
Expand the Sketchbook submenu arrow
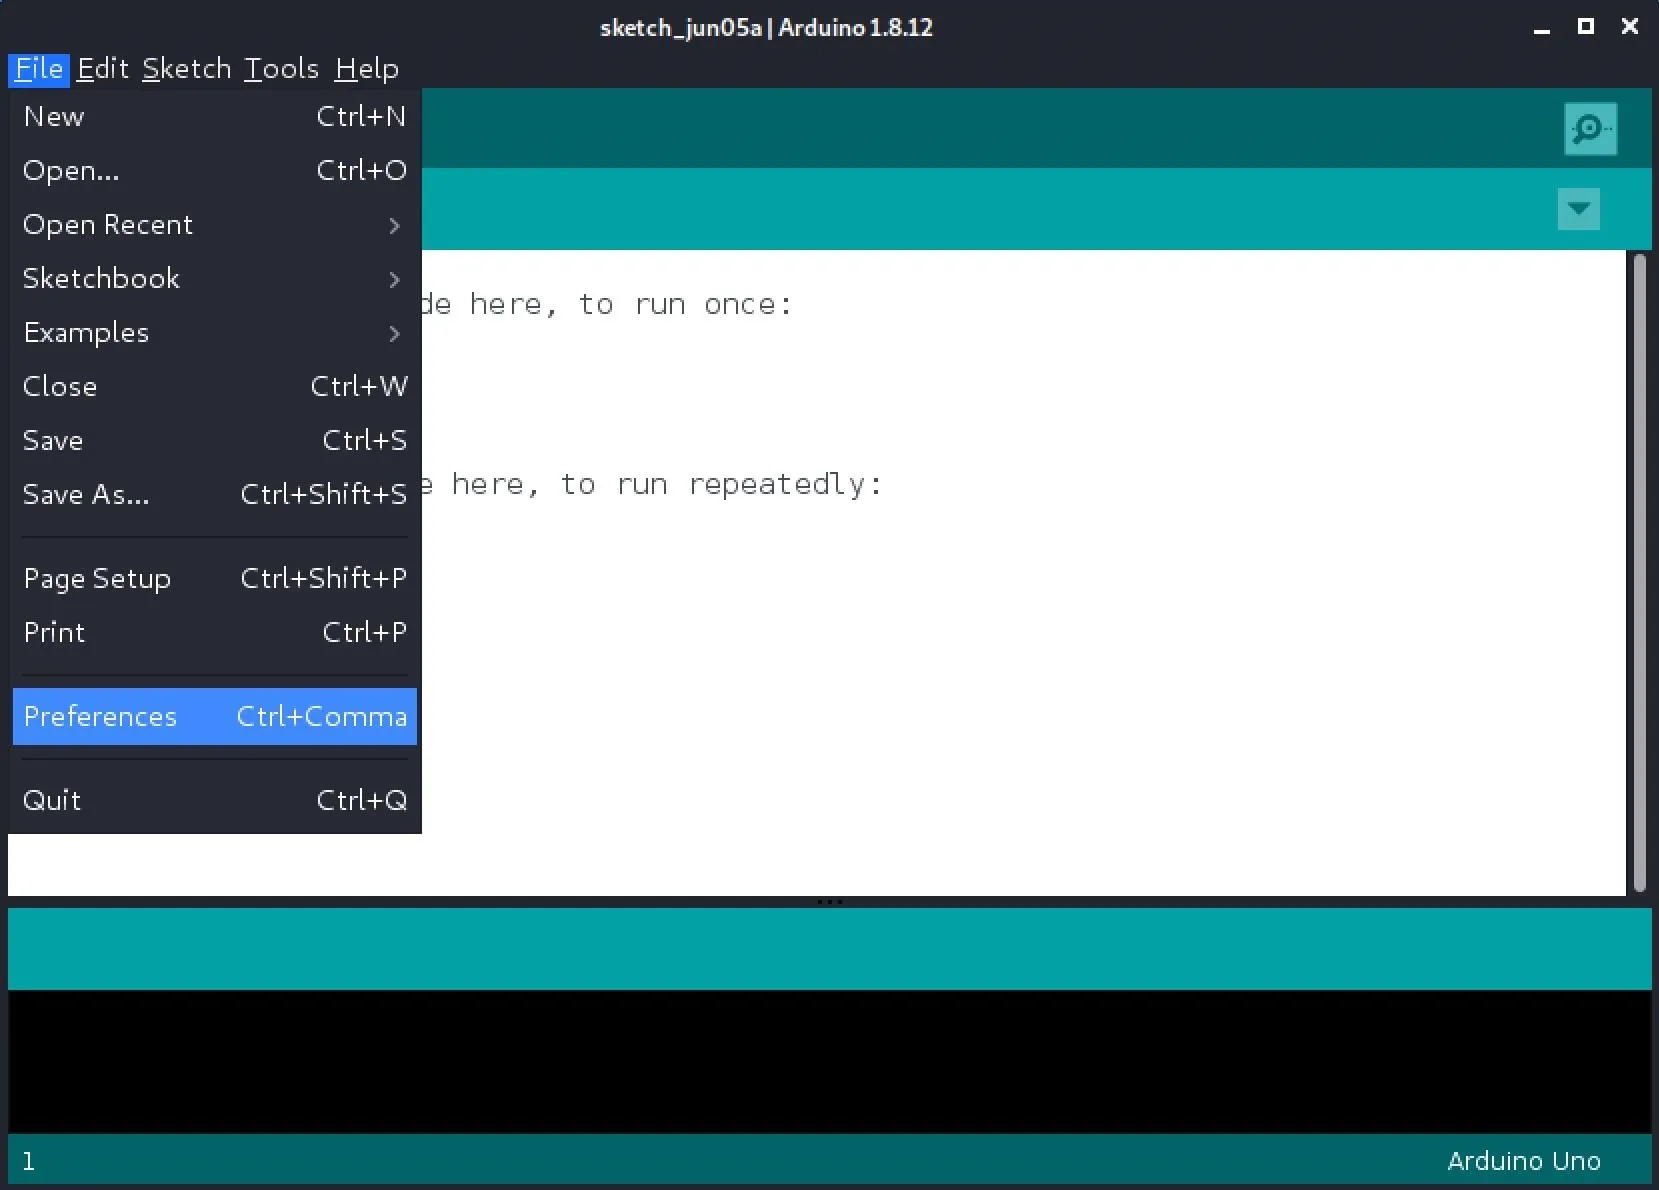(x=394, y=280)
